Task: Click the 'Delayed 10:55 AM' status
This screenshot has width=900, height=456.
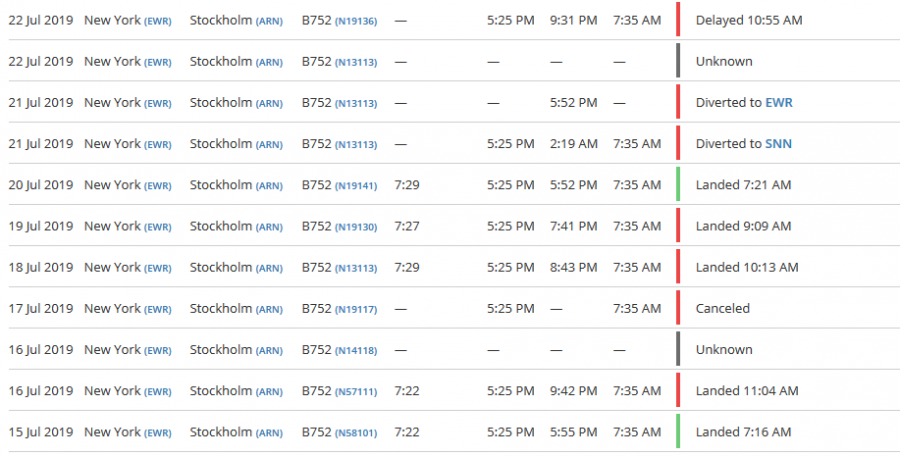Action: [748, 20]
